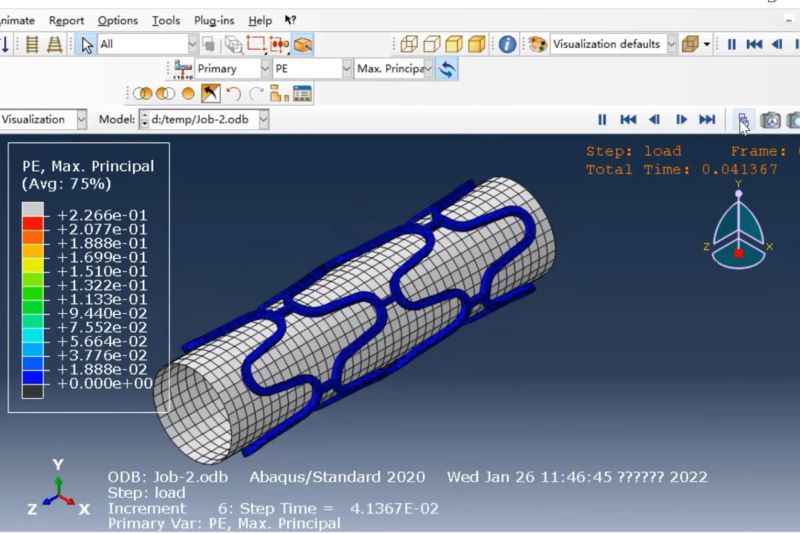Open the selection filter 'All' dropdown
This screenshot has width=800, height=534.
pyautogui.click(x=192, y=44)
